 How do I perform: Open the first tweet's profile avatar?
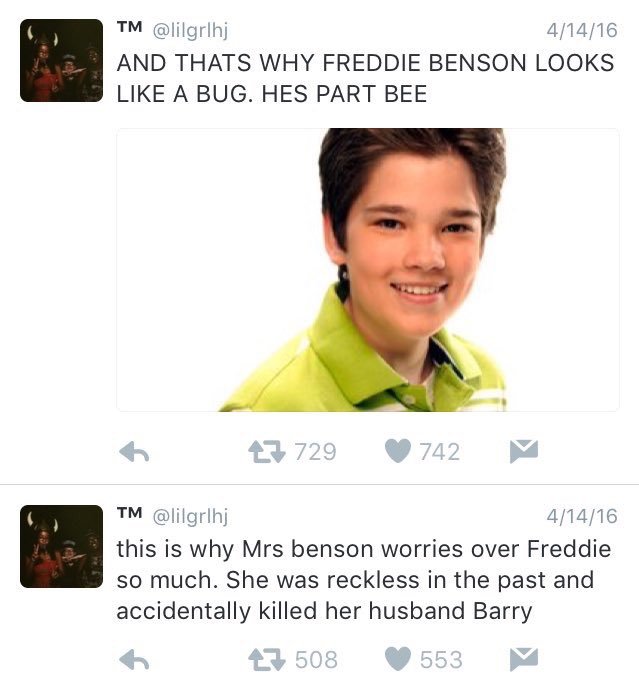click(x=62, y=60)
